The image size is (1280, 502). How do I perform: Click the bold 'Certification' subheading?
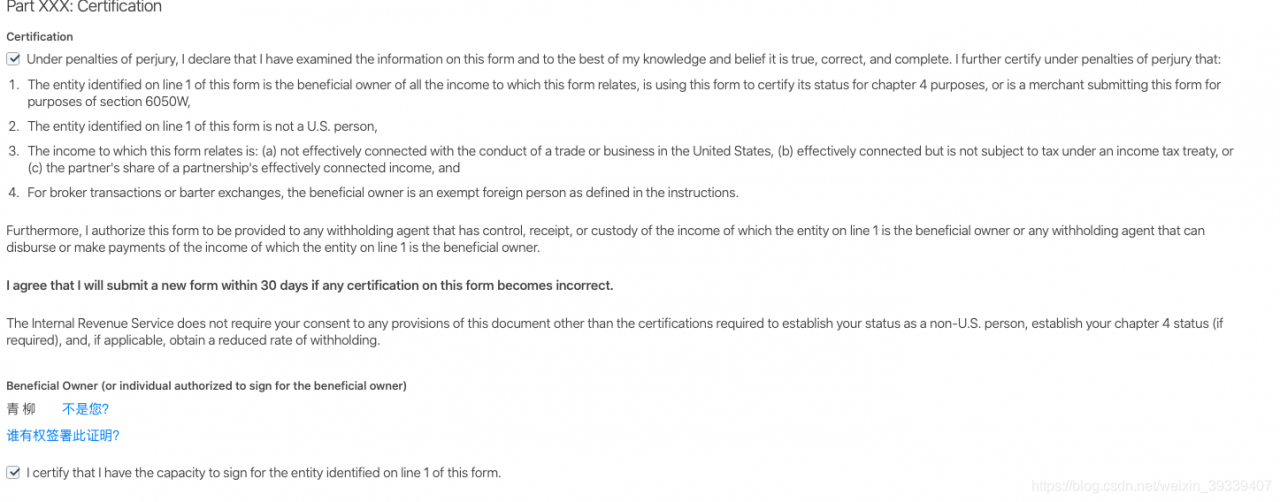coord(39,37)
